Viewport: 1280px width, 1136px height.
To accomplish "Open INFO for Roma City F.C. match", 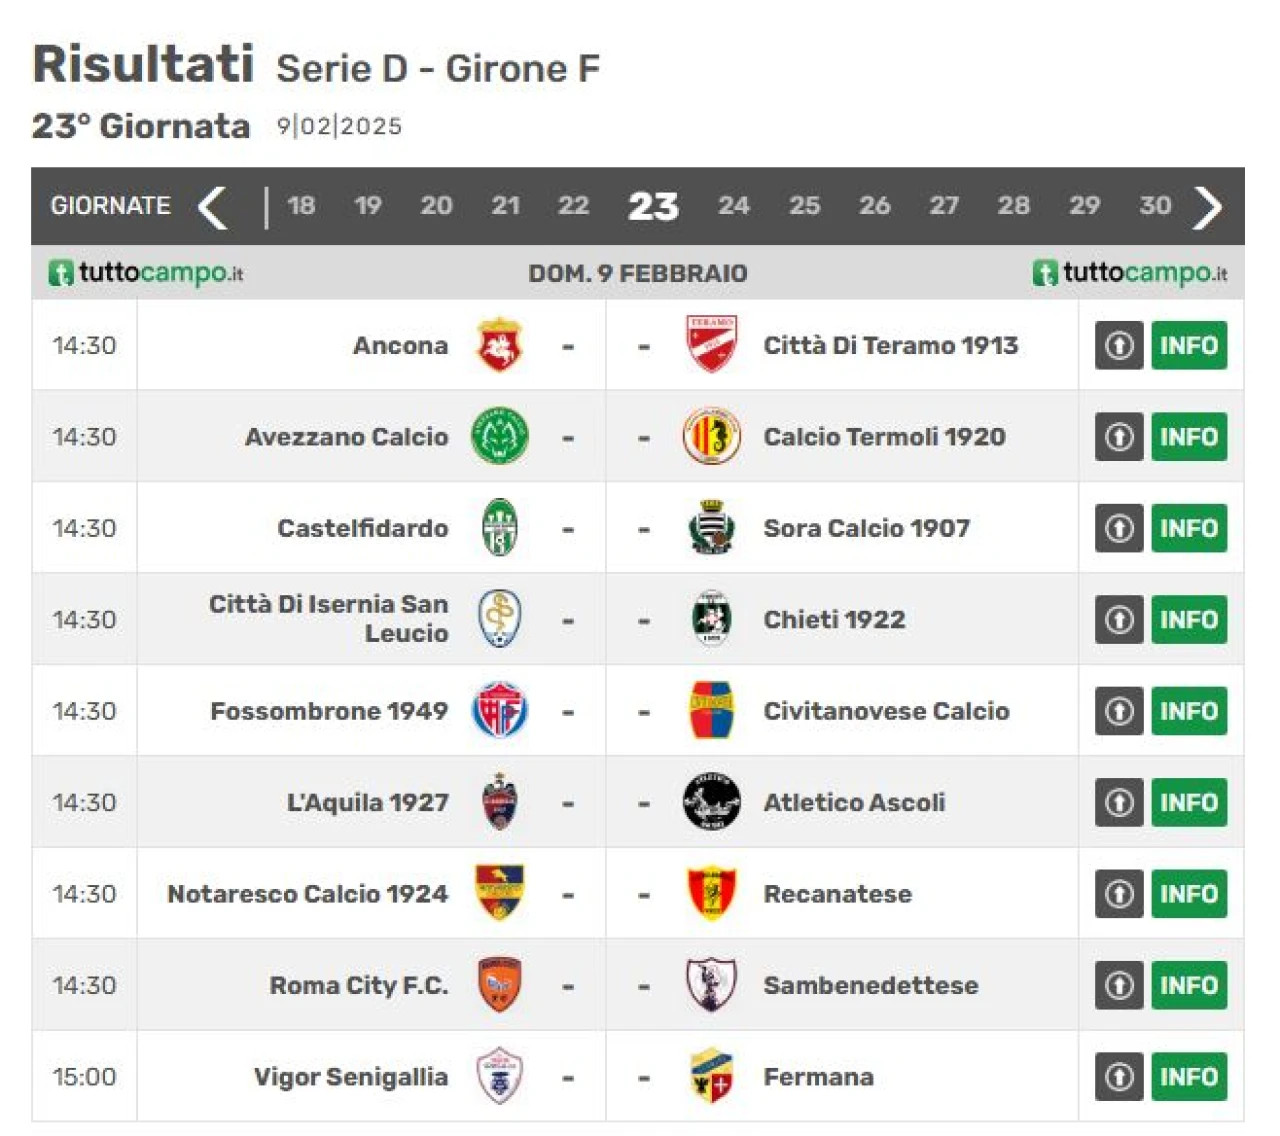I will [1189, 985].
